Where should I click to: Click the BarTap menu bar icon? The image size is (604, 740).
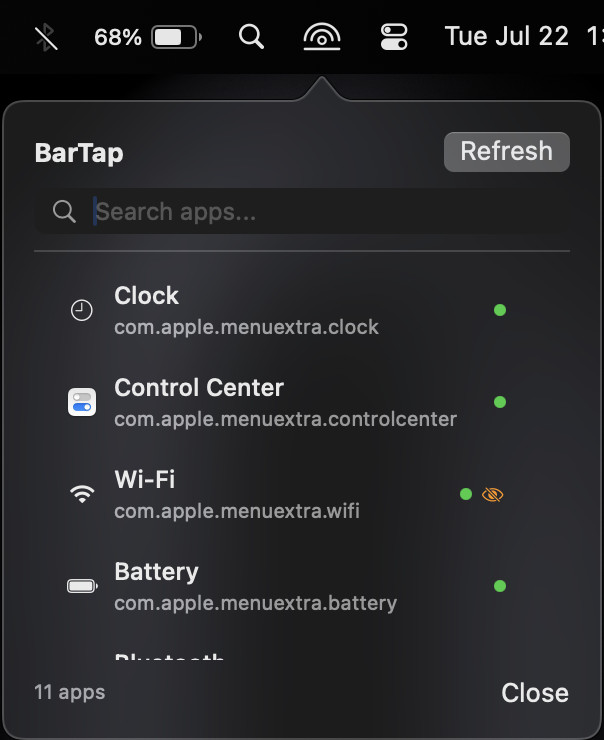(x=321, y=38)
